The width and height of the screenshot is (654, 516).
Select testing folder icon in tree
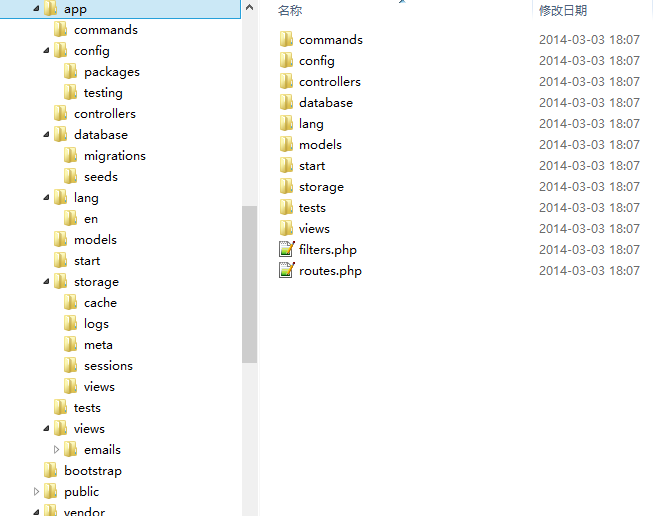point(70,92)
